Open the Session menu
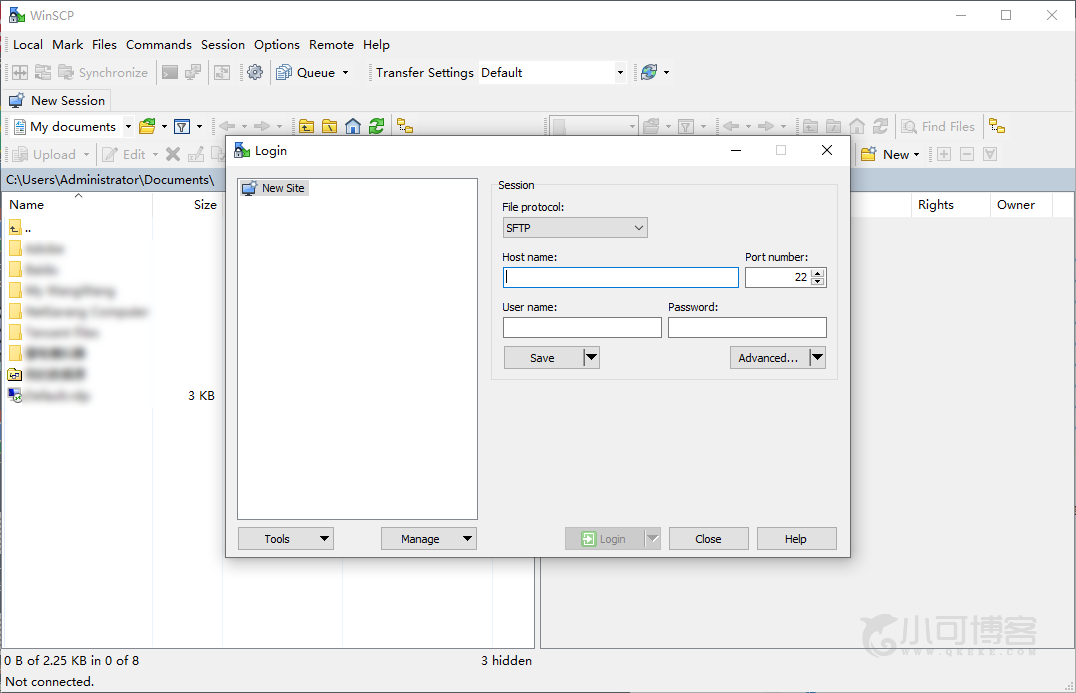The width and height of the screenshot is (1076, 693). click(222, 45)
